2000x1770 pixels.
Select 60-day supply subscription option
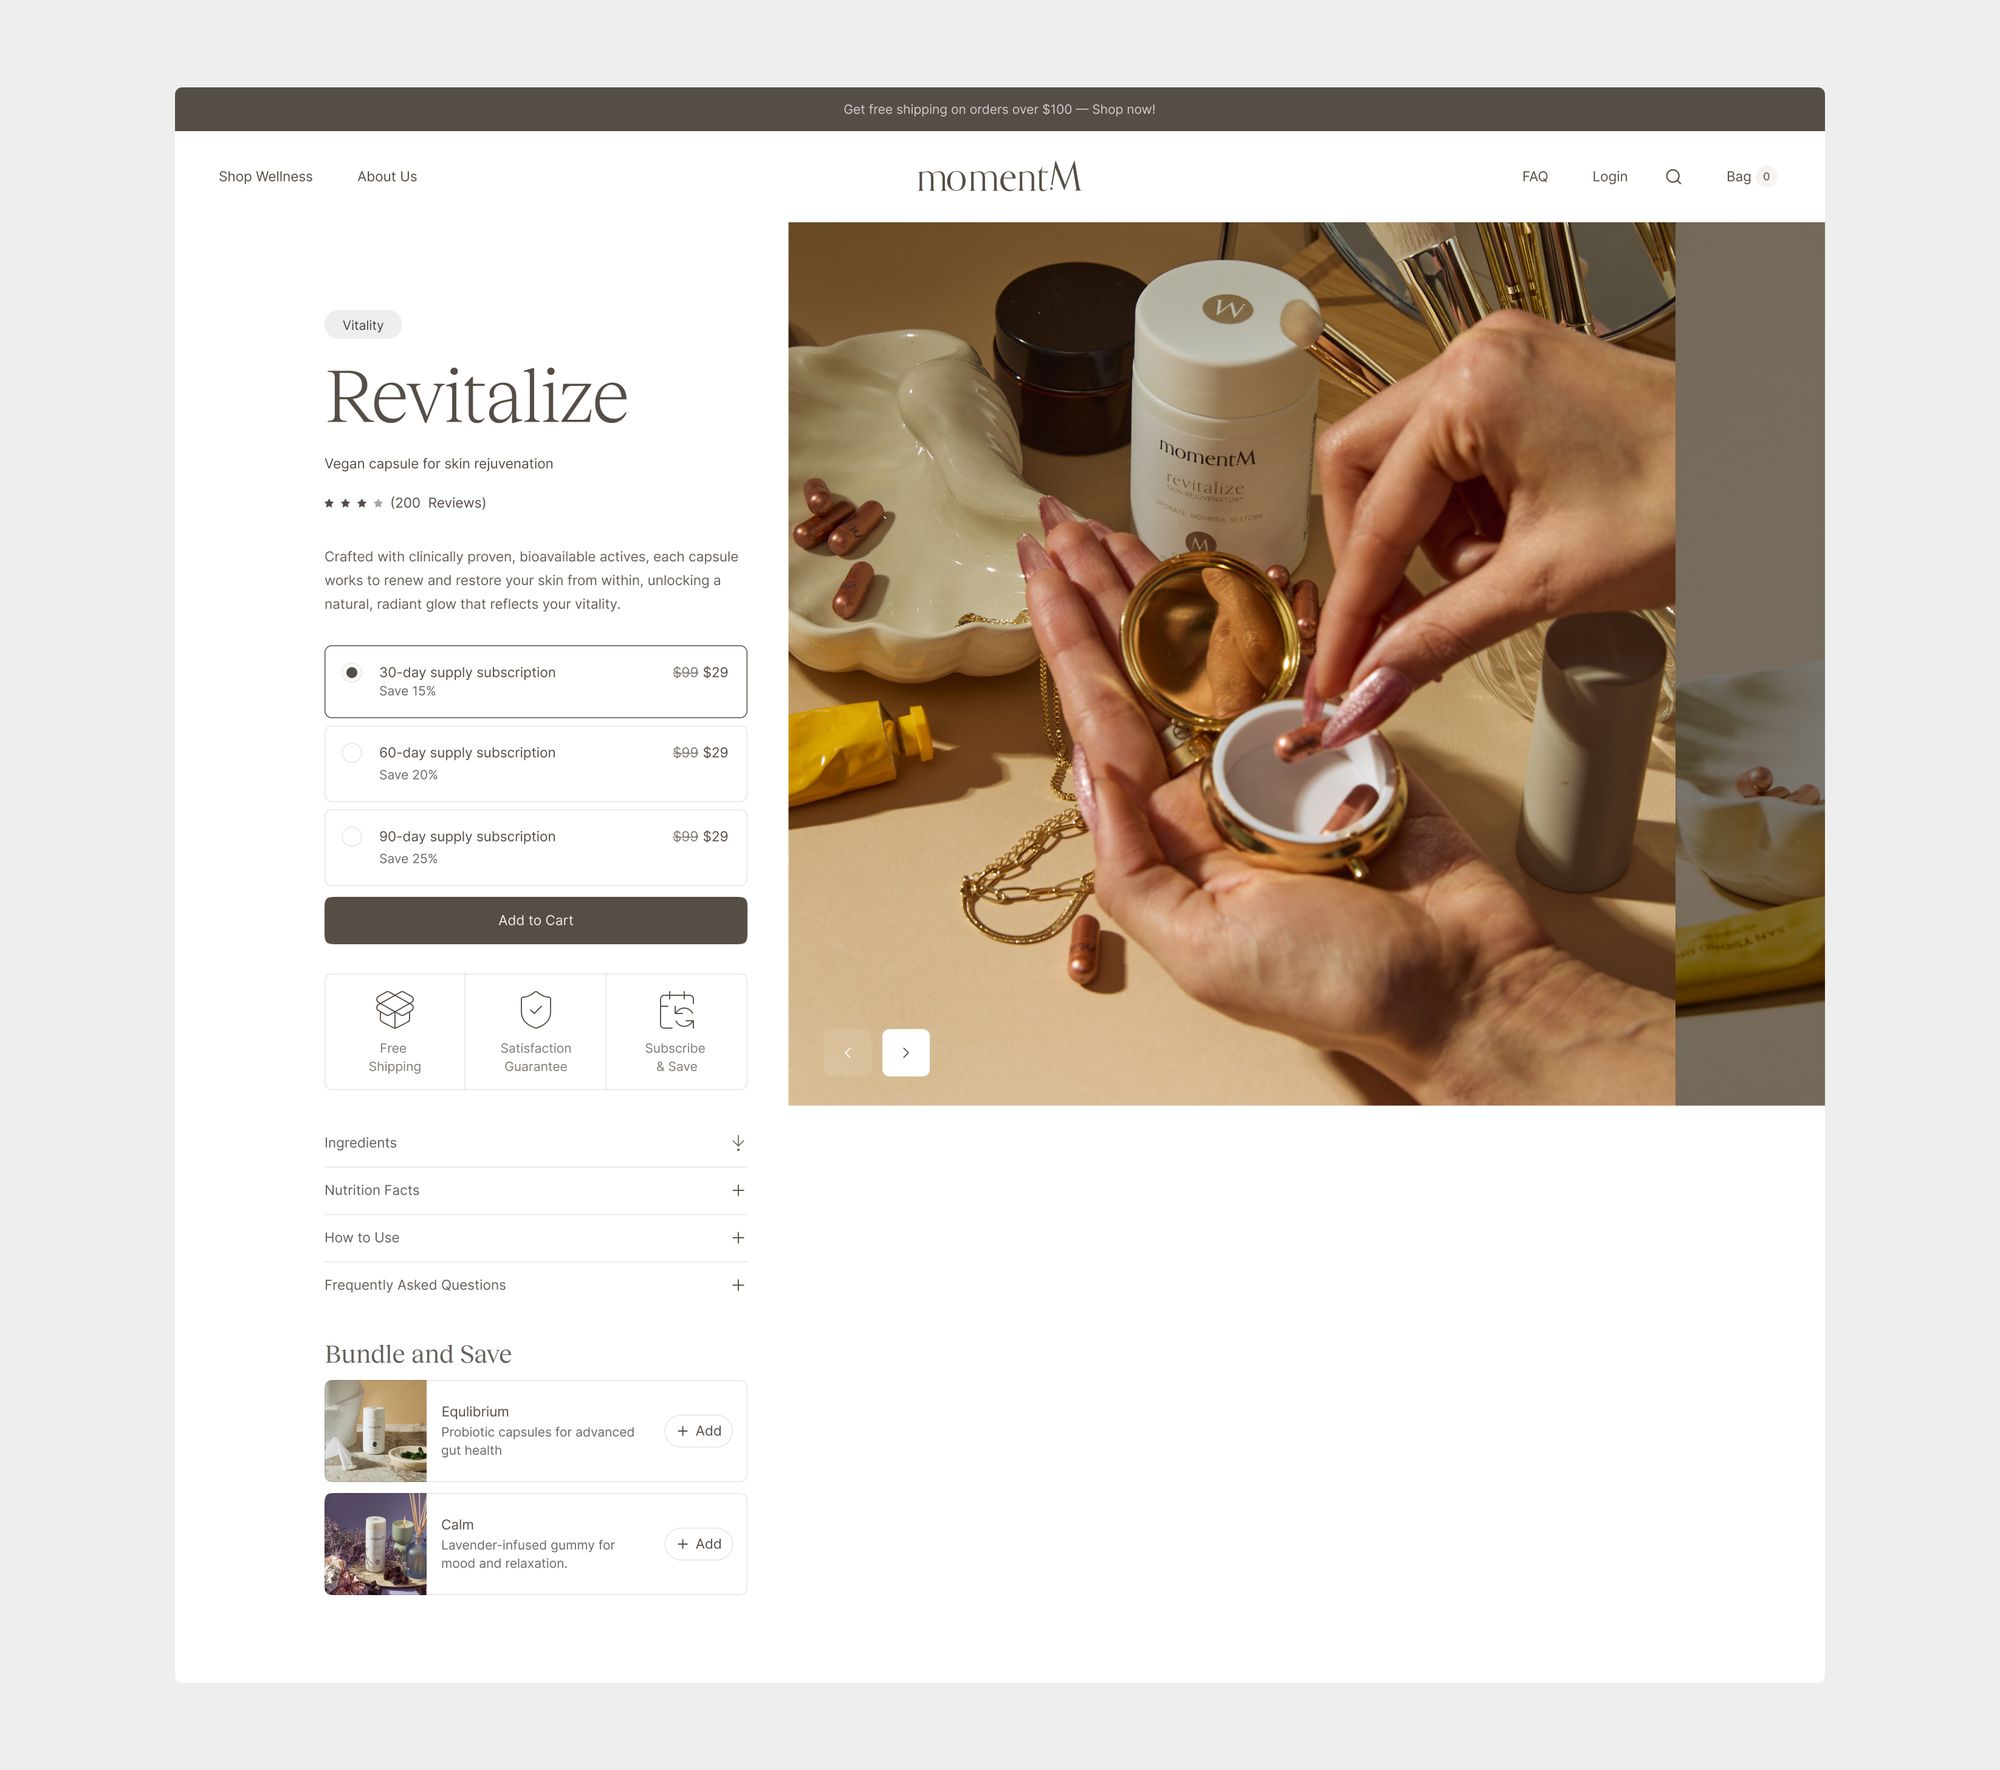pyautogui.click(x=535, y=763)
